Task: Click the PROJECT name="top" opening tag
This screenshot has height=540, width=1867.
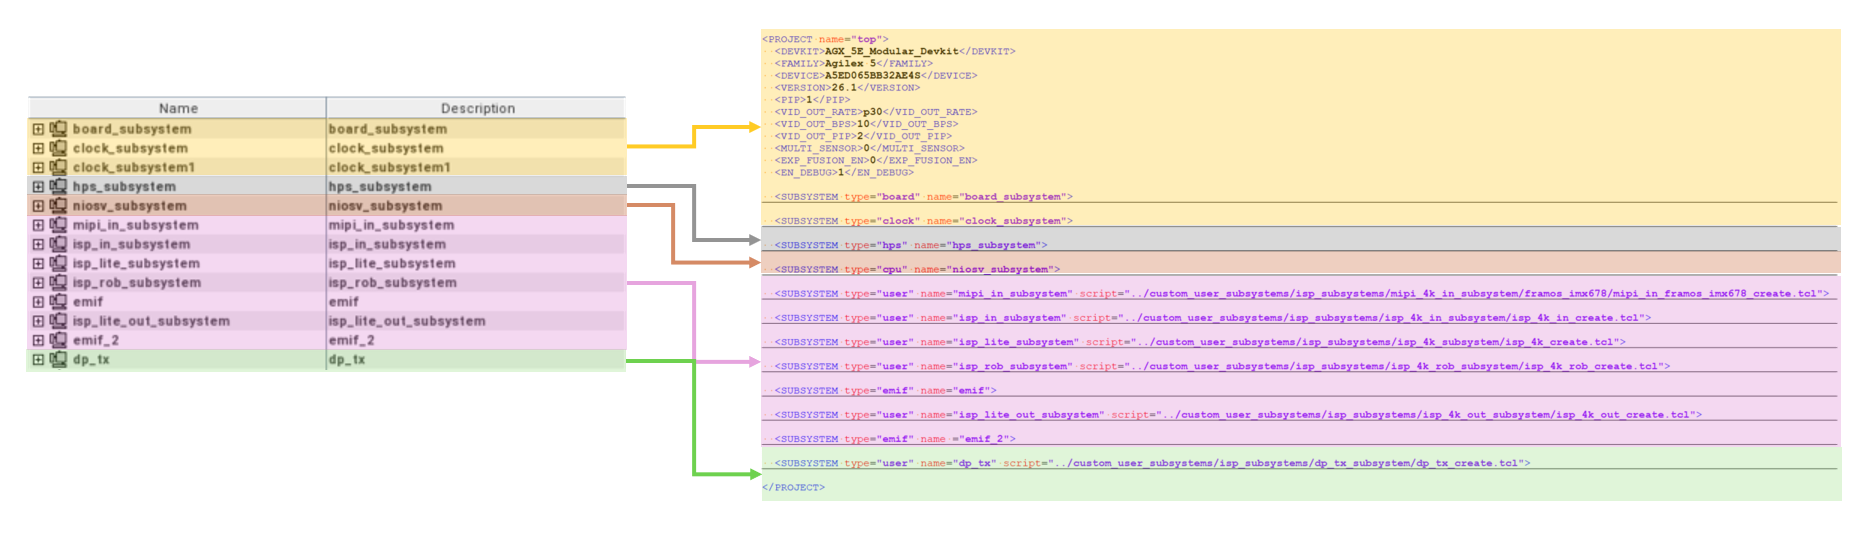Action: tap(825, 40)
